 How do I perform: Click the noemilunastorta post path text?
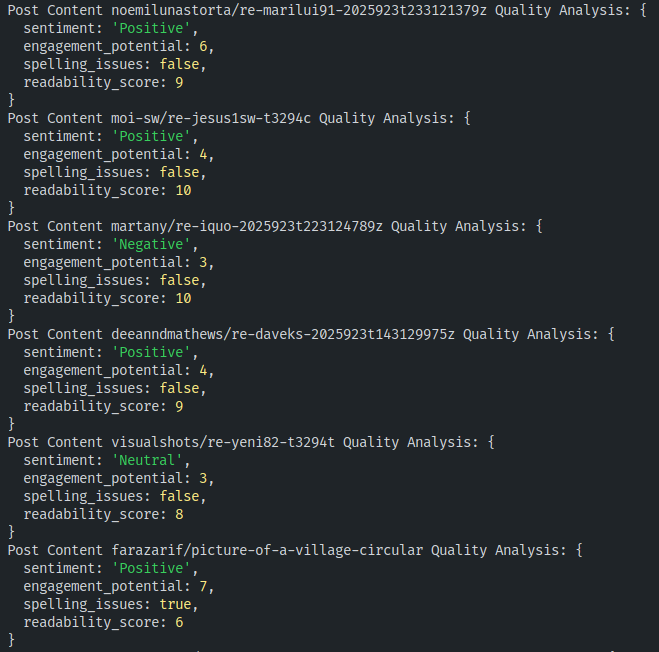tap(297, 10)
